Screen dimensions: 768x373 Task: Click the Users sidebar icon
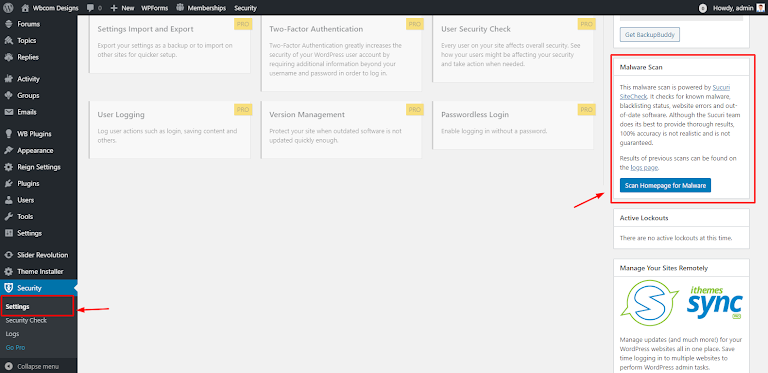pos(8,200)
